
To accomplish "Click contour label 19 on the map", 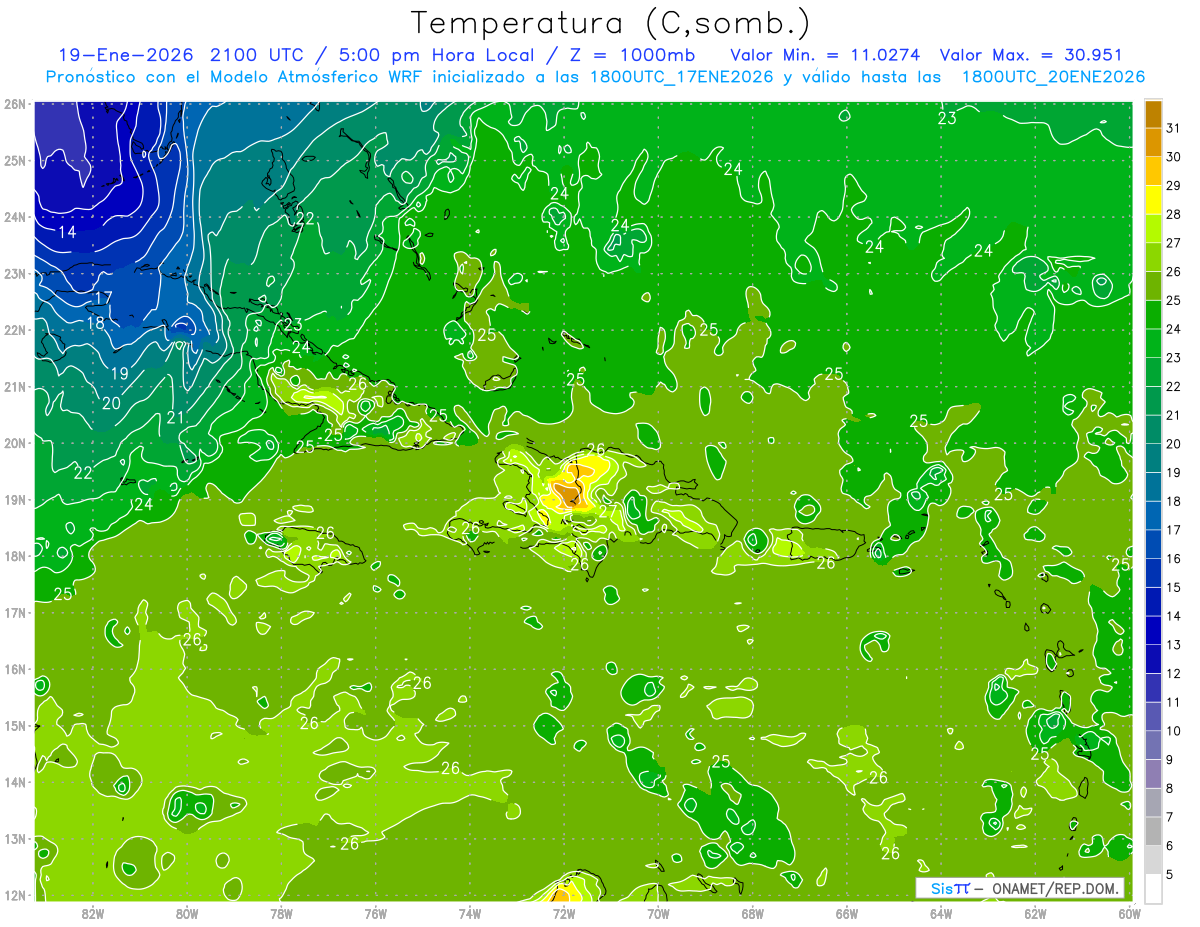I will (x=119, y=373).
